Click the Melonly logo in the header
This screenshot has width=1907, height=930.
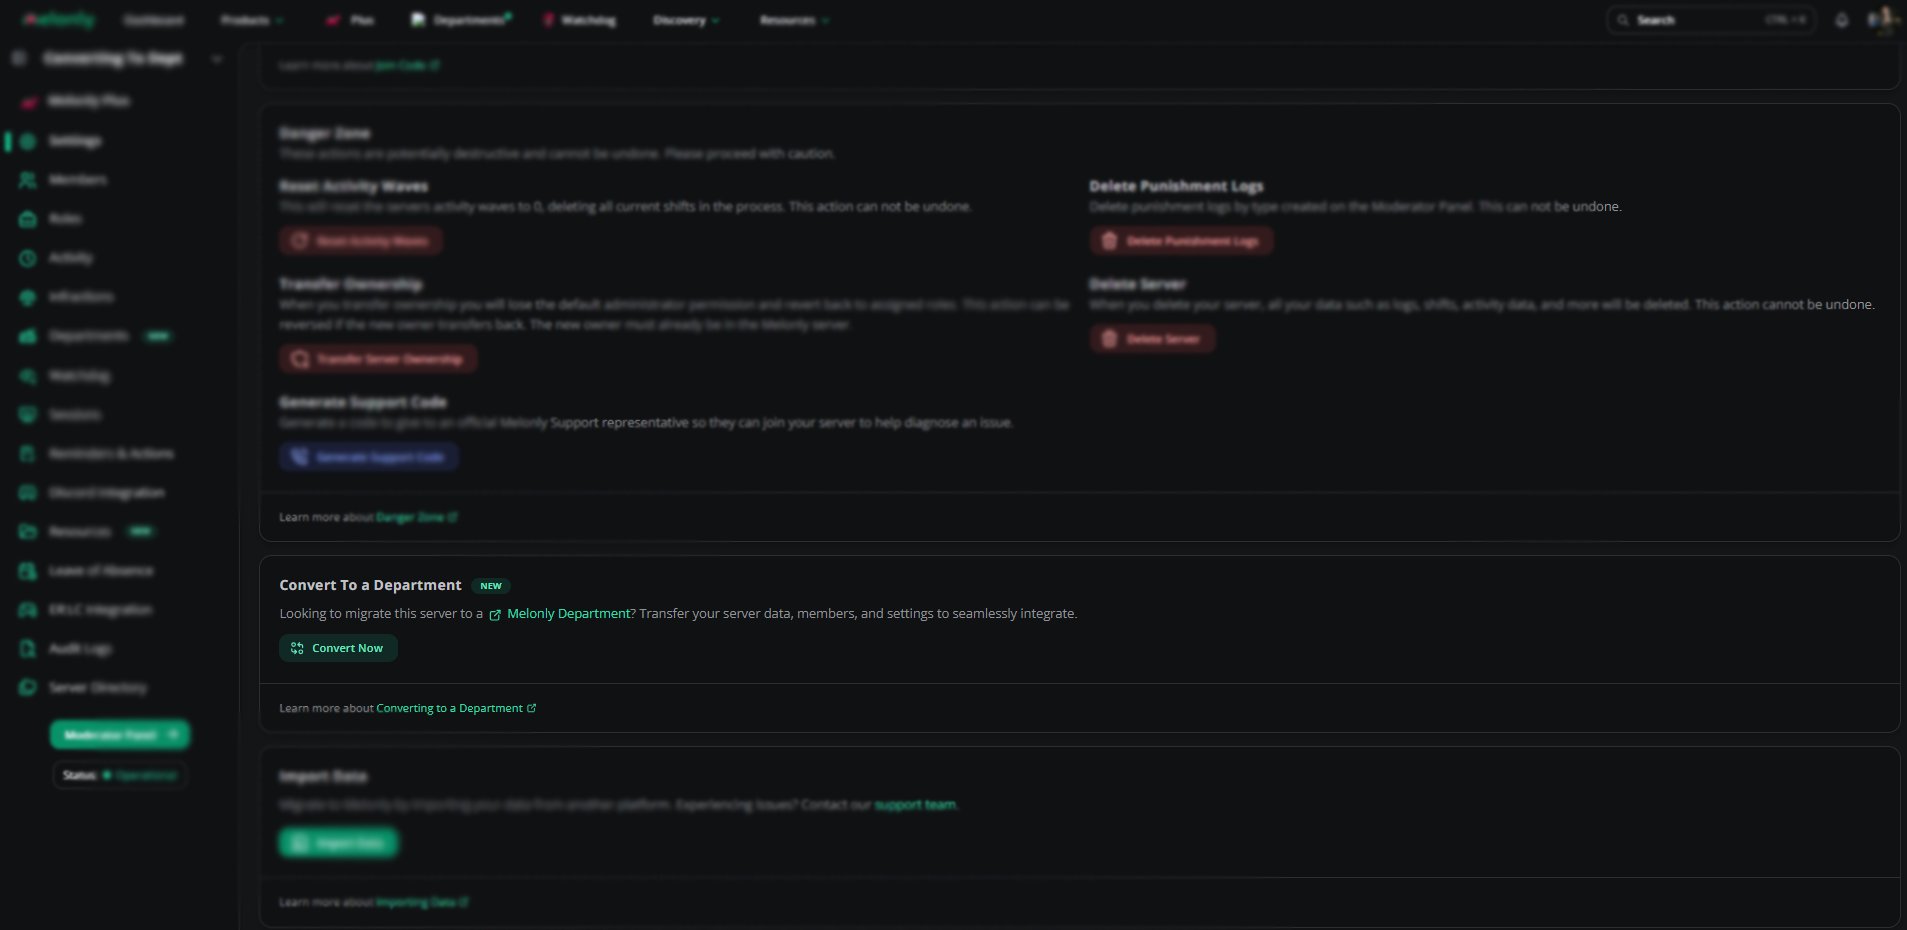(x=59, y=20)
